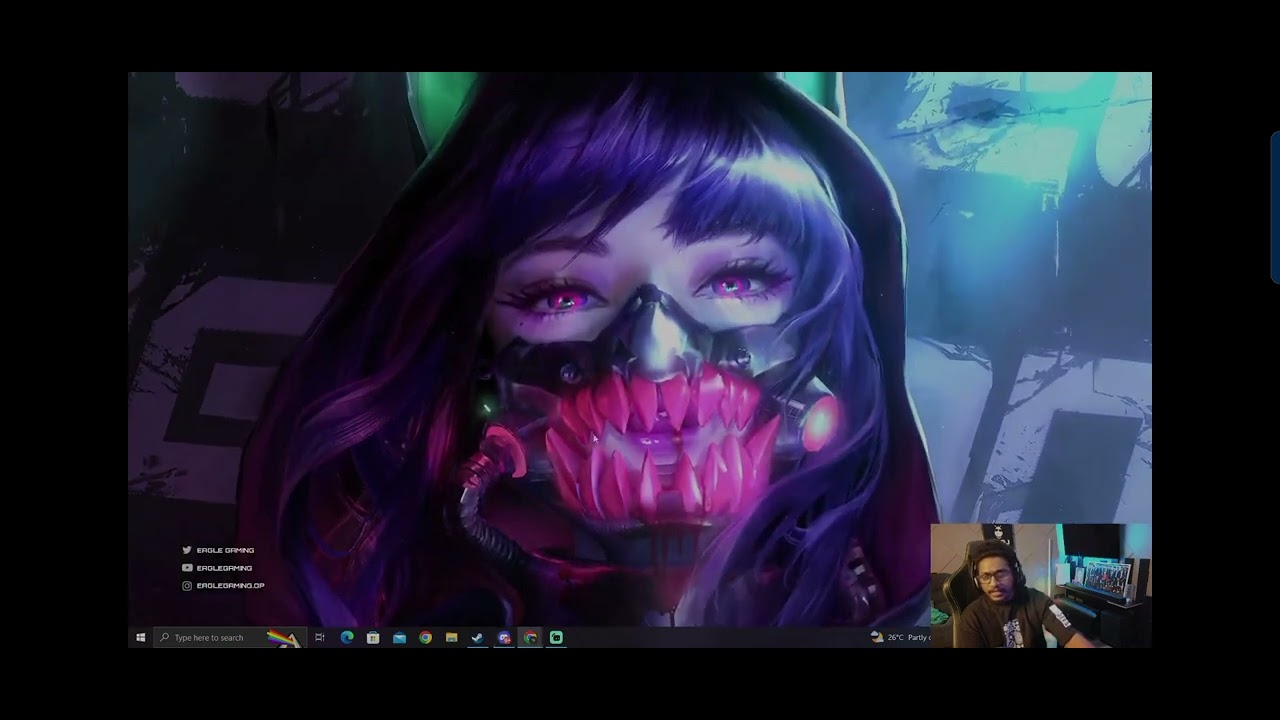Screen dimensions: 1280x720
Task: Launch Microsoft Edge from the taskbar
Action: click(347, 637)
